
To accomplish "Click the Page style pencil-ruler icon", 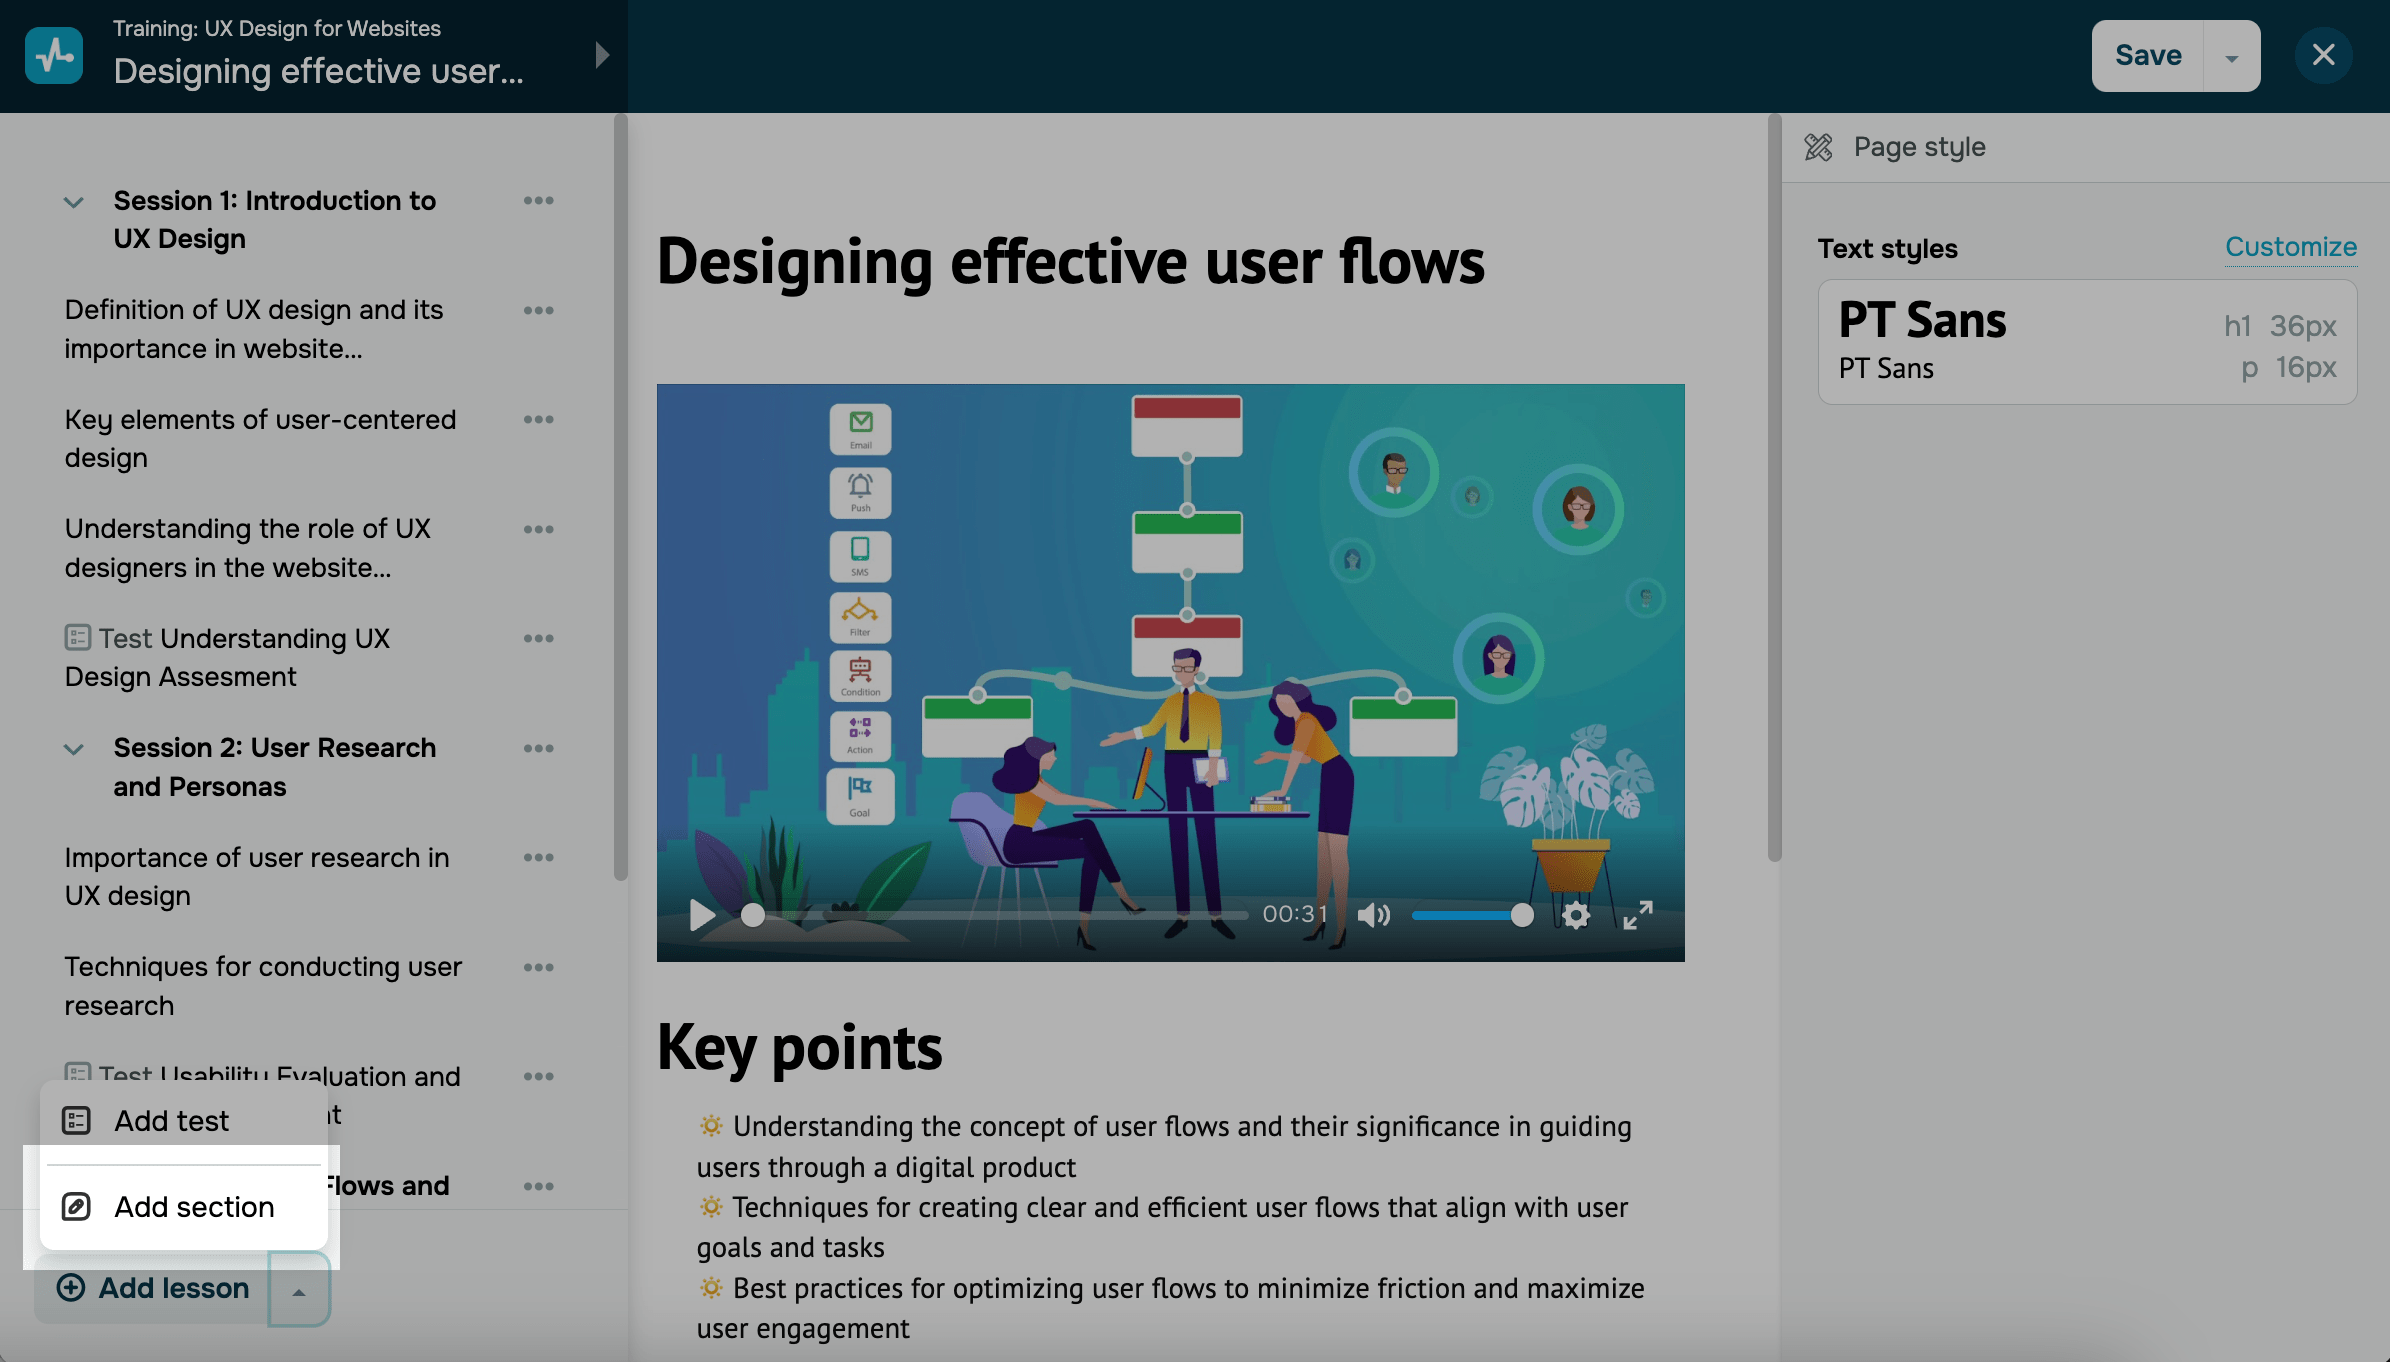I will pyautogui.click(x=1818, y=147).
